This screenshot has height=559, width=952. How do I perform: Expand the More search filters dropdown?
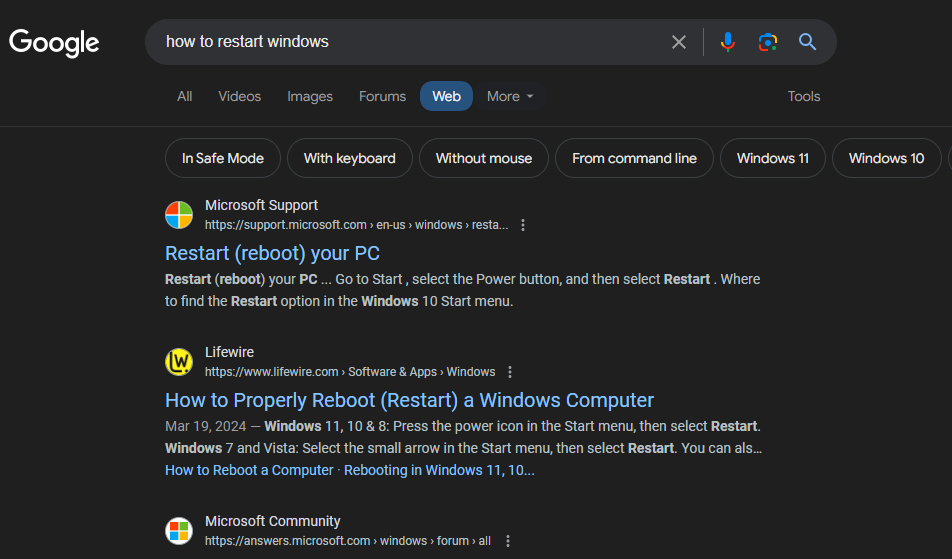(x=510, y=97)
